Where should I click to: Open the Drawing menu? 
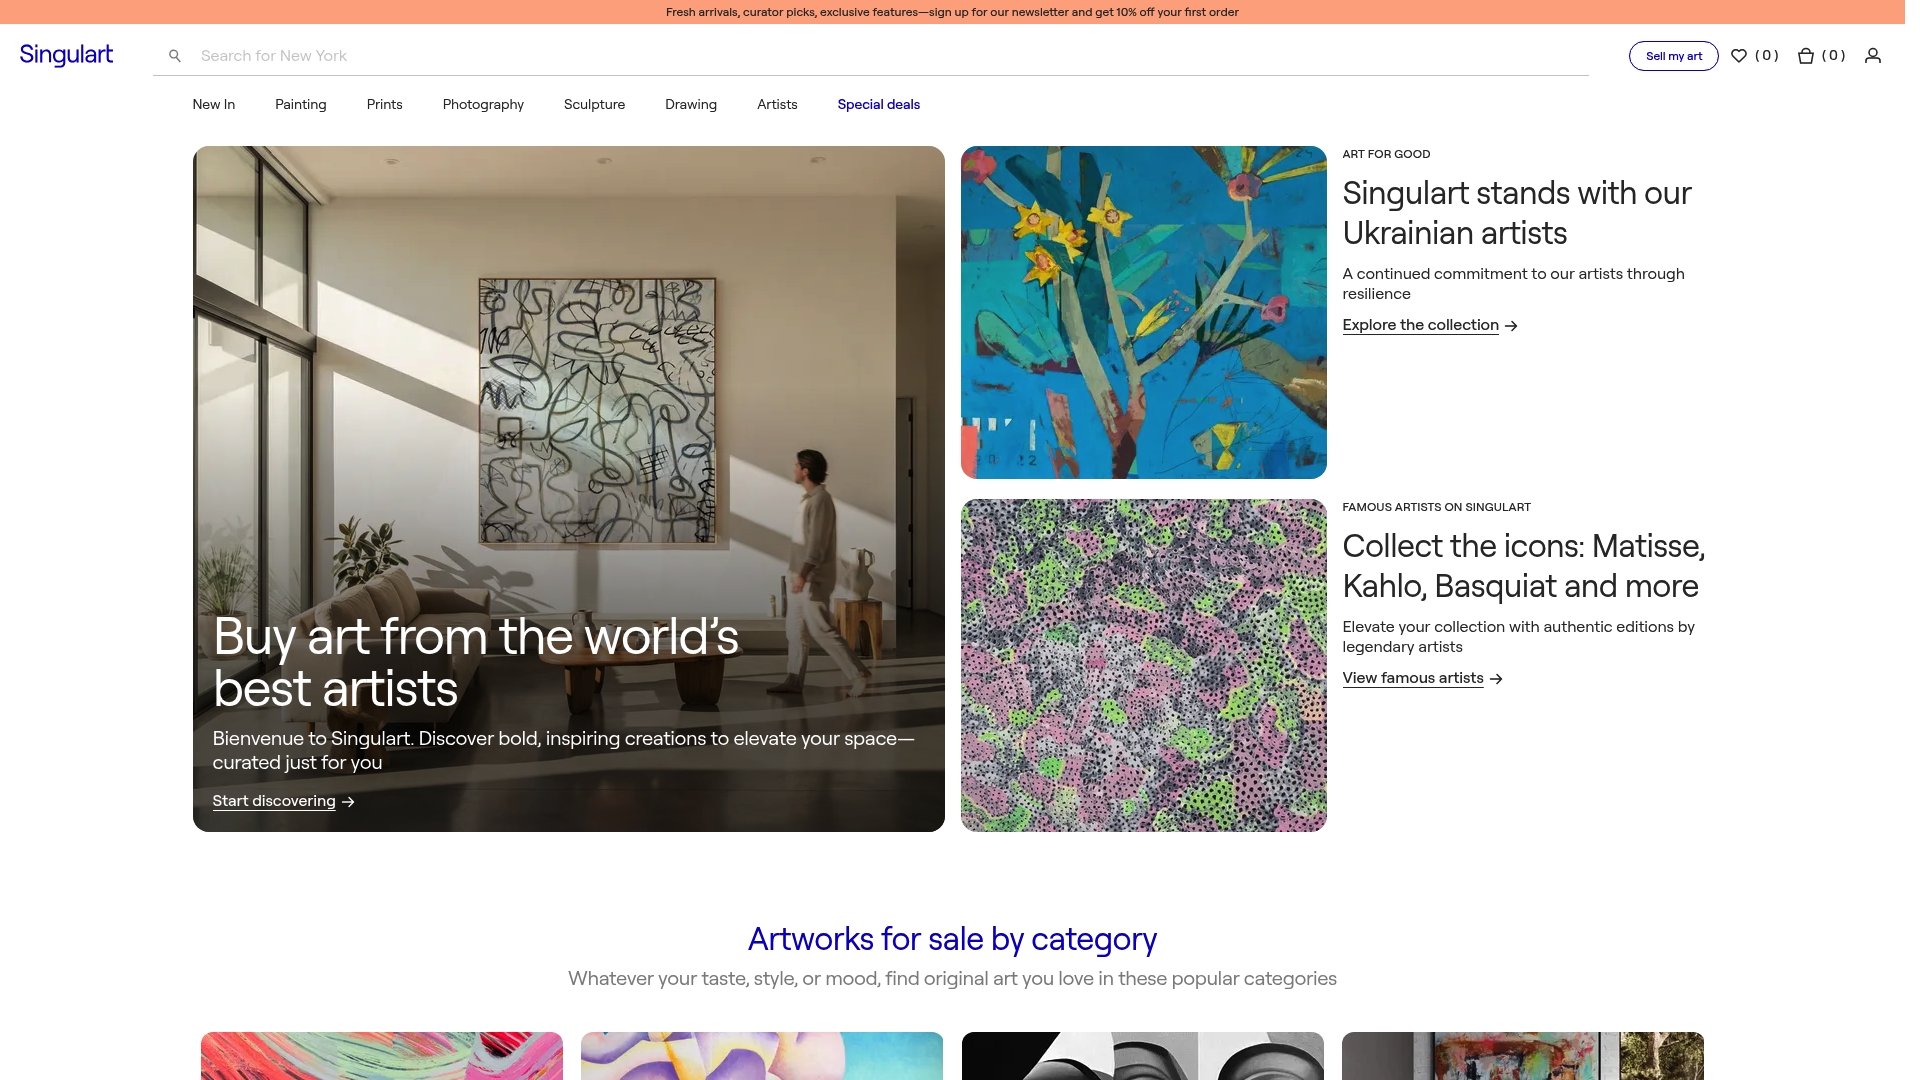[691, 105]
